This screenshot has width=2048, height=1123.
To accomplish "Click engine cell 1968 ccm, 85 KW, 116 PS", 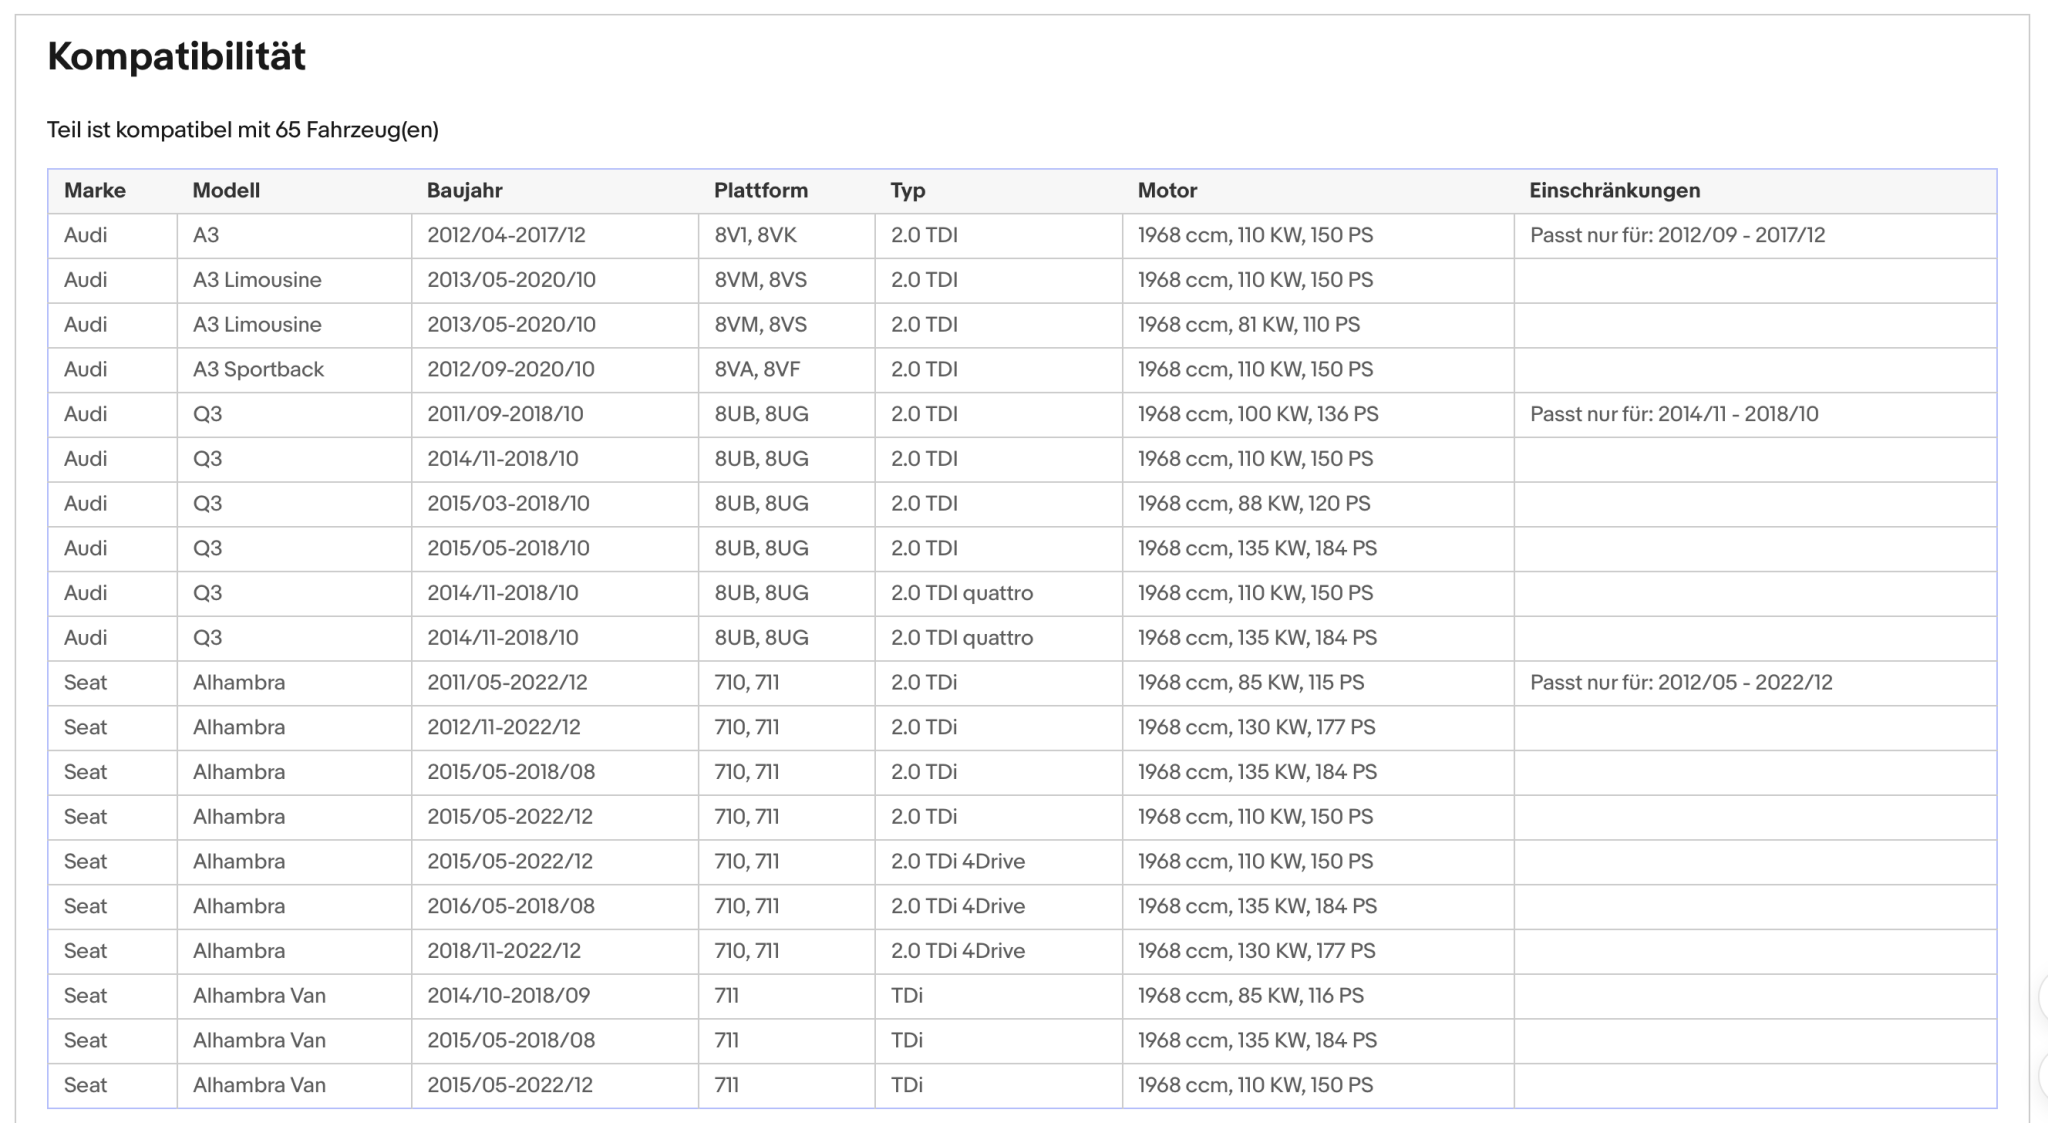I will point(1251,995).
